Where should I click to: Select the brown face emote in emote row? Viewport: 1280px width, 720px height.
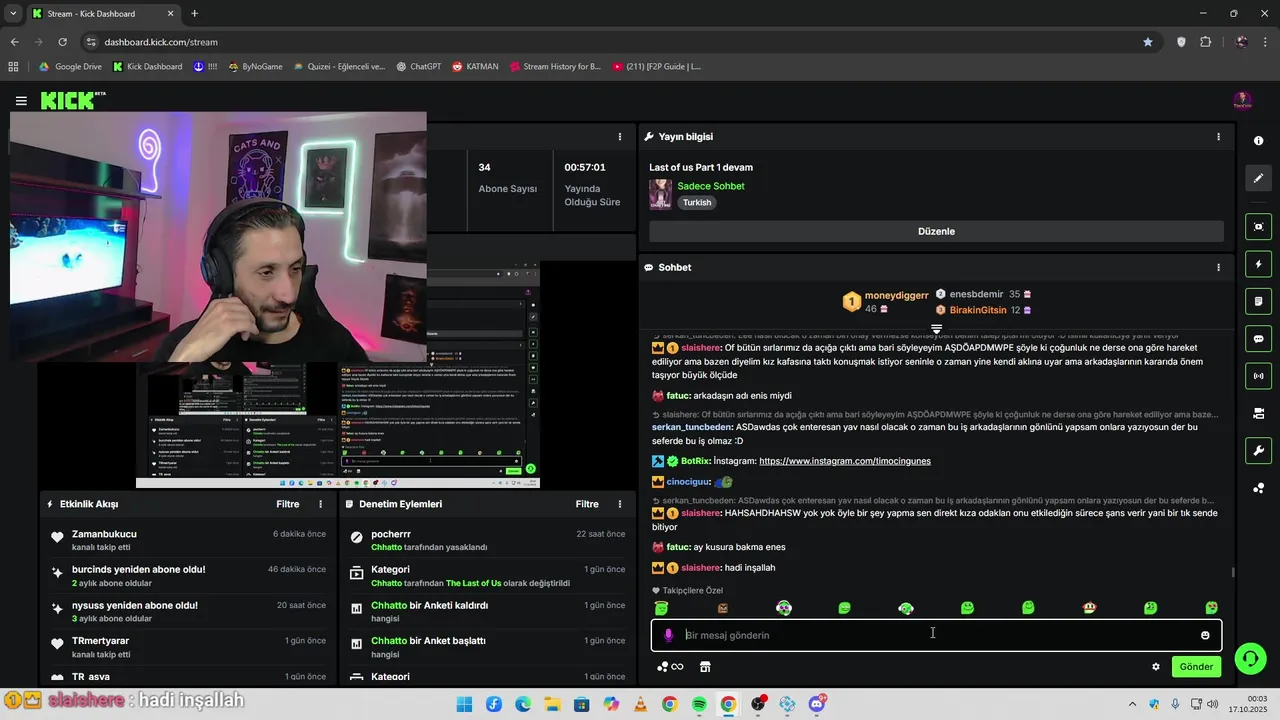tap(723, 608)
